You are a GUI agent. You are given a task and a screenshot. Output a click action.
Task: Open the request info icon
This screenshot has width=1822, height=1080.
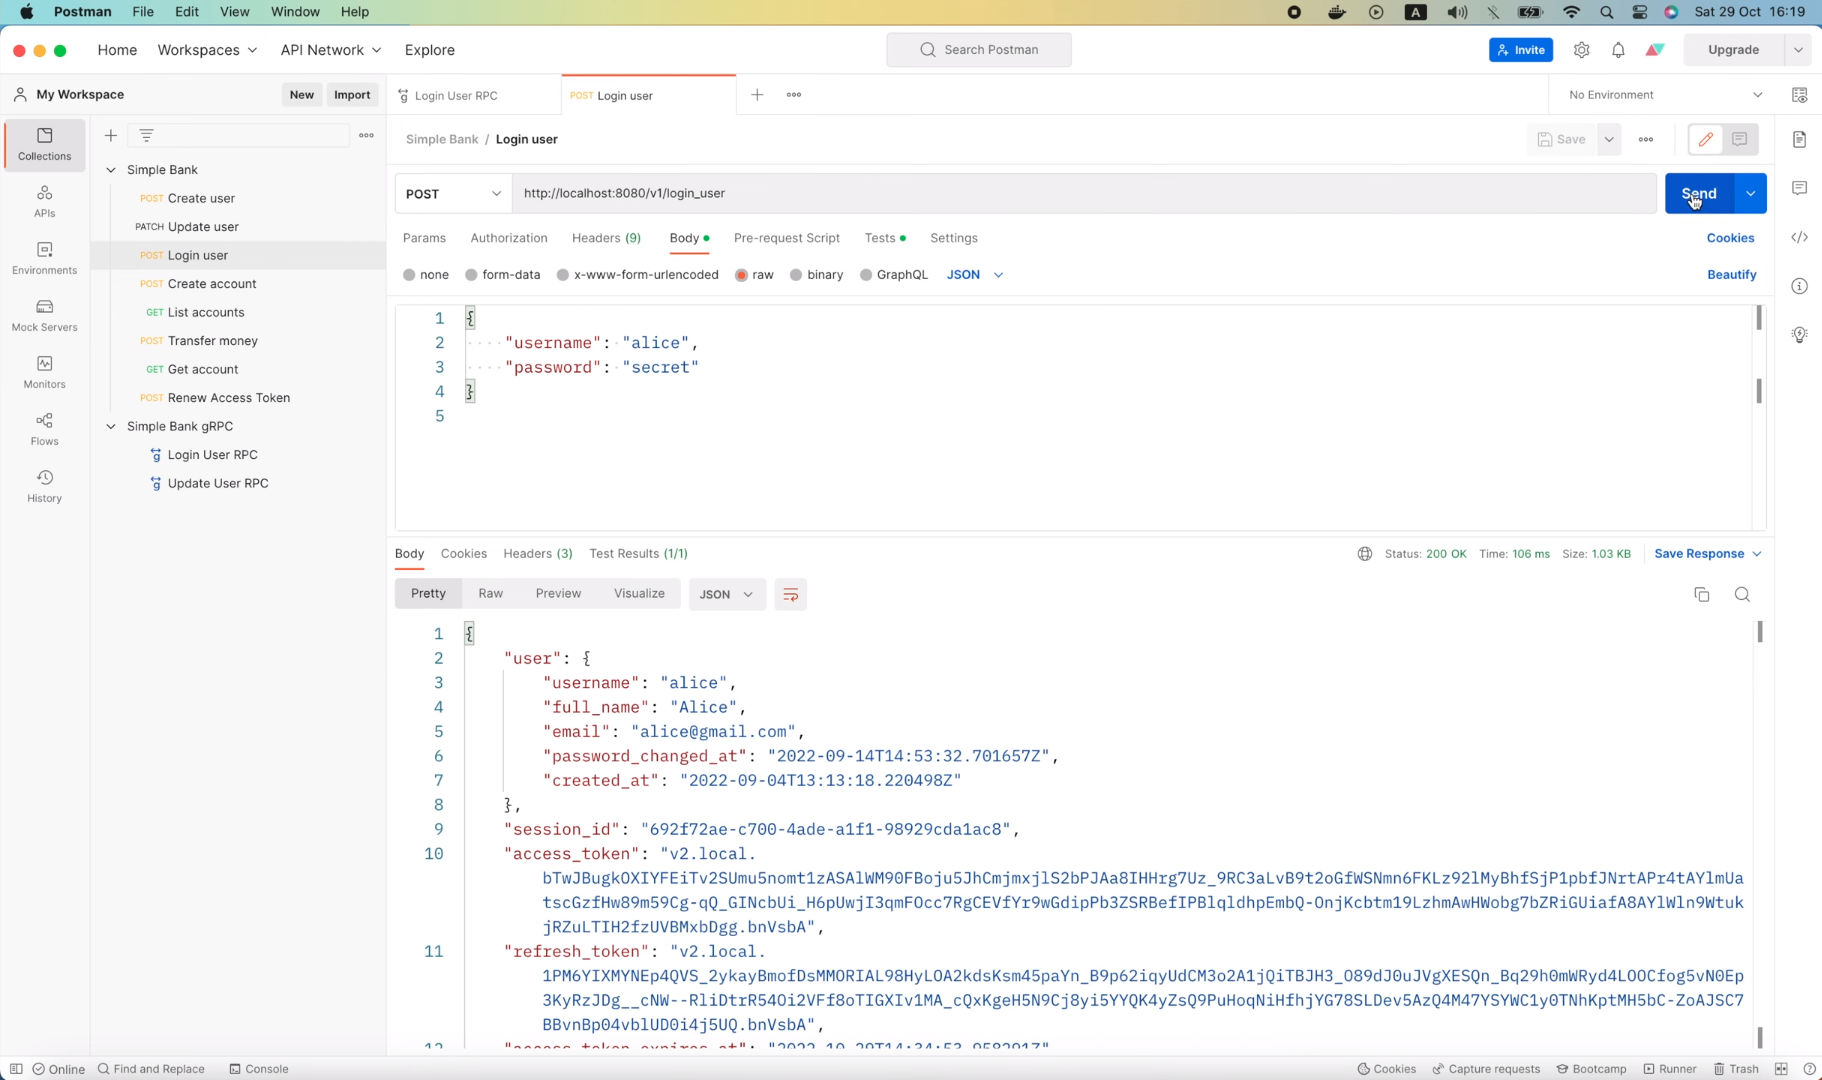tap(1799, 286)
